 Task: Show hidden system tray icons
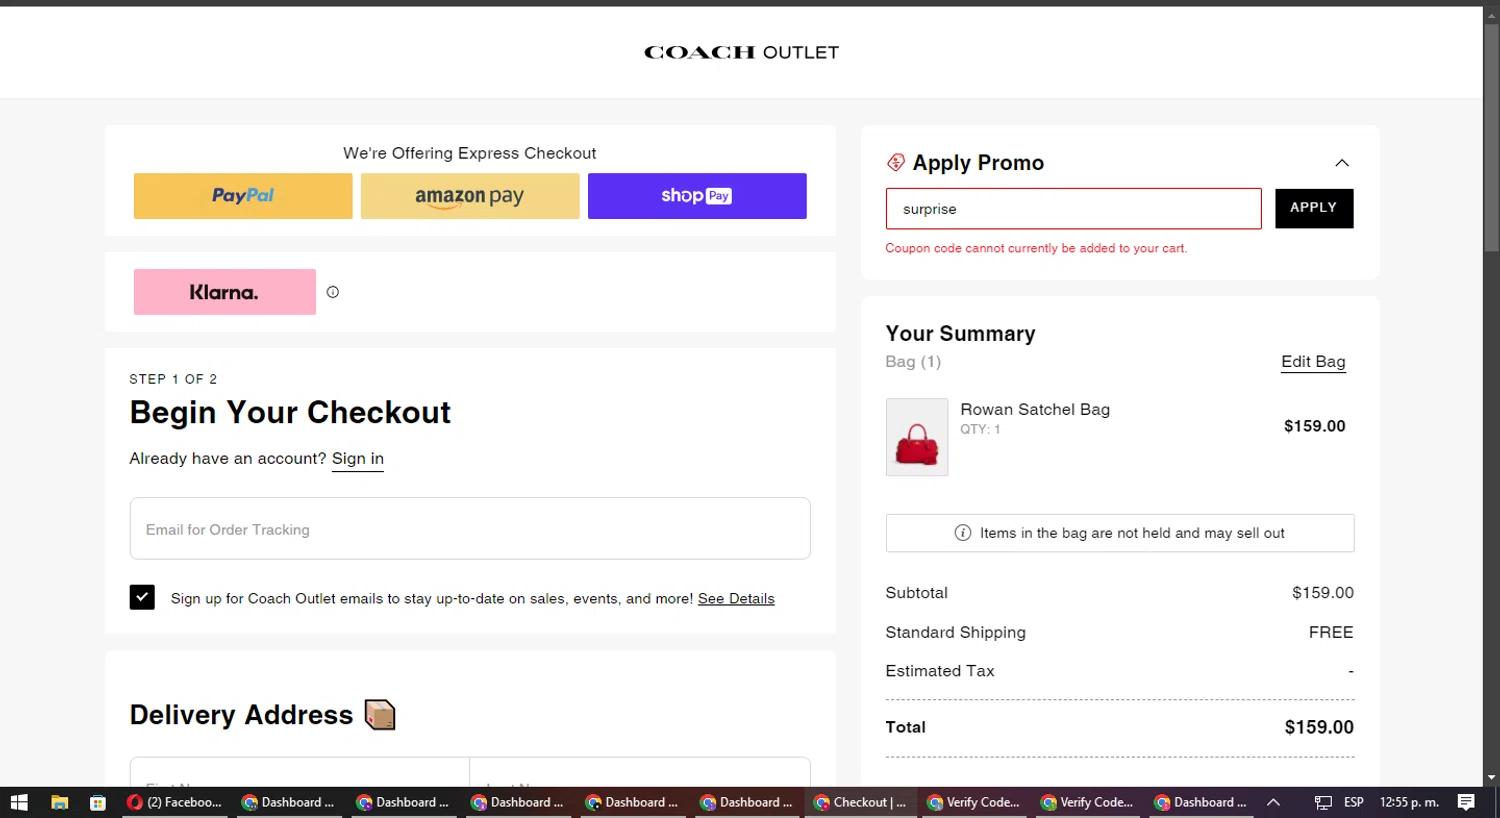1273,802
